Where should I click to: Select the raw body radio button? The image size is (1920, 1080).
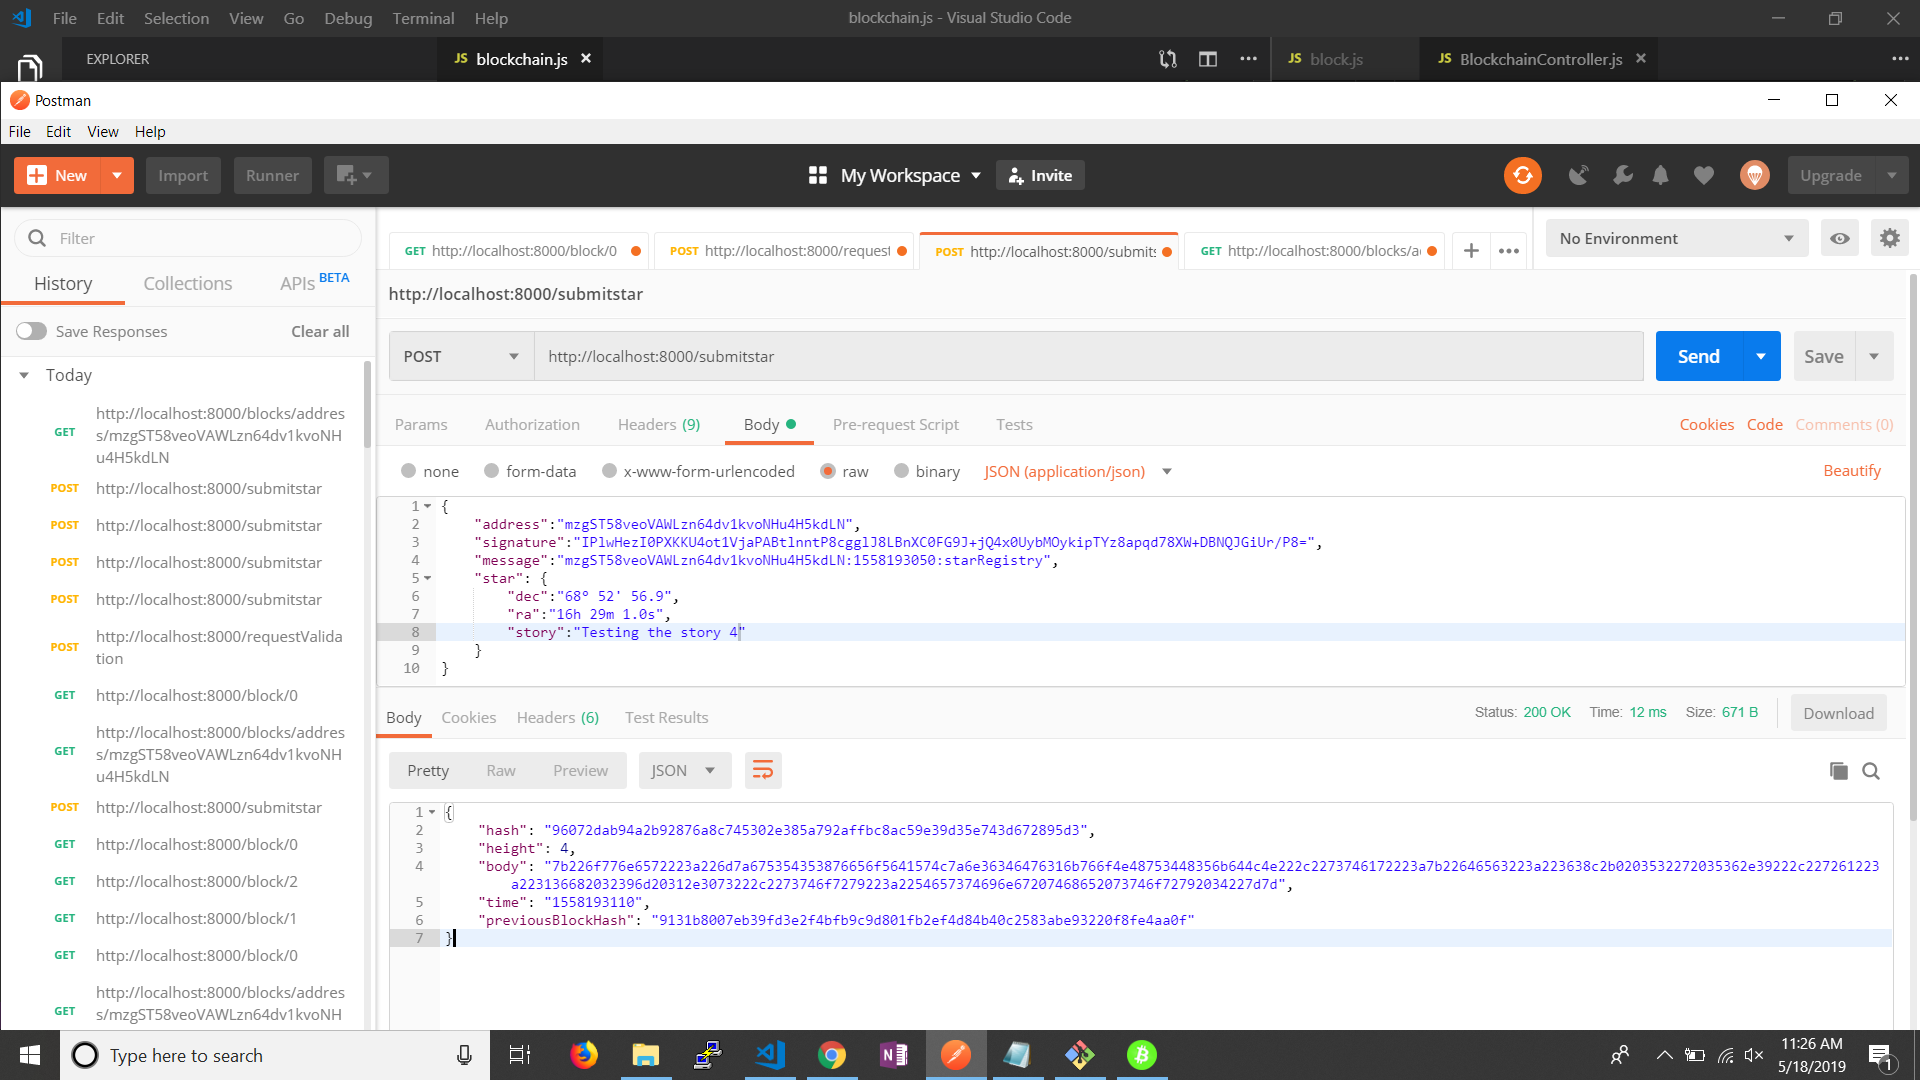(827, 471)
